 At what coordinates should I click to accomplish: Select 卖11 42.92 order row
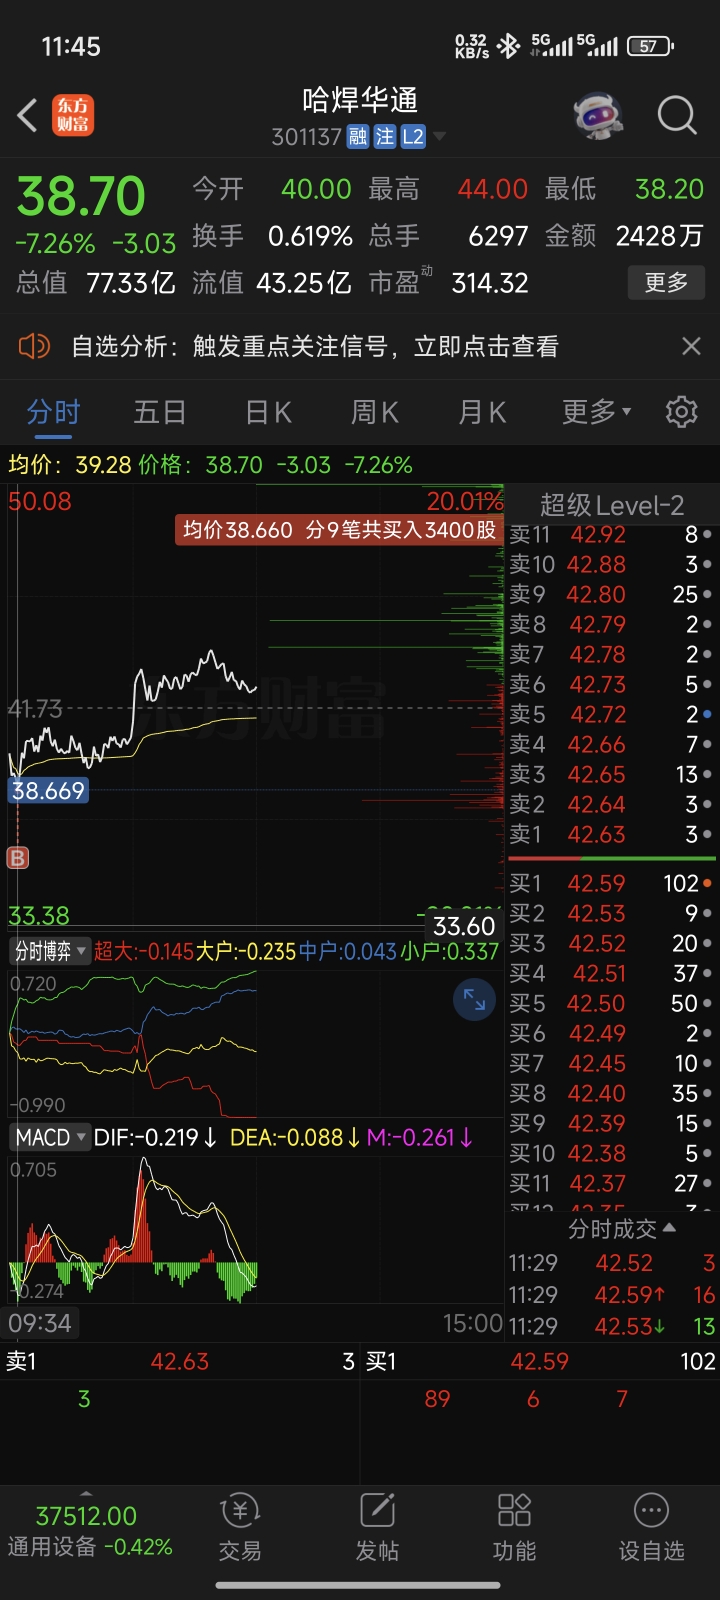612,535
